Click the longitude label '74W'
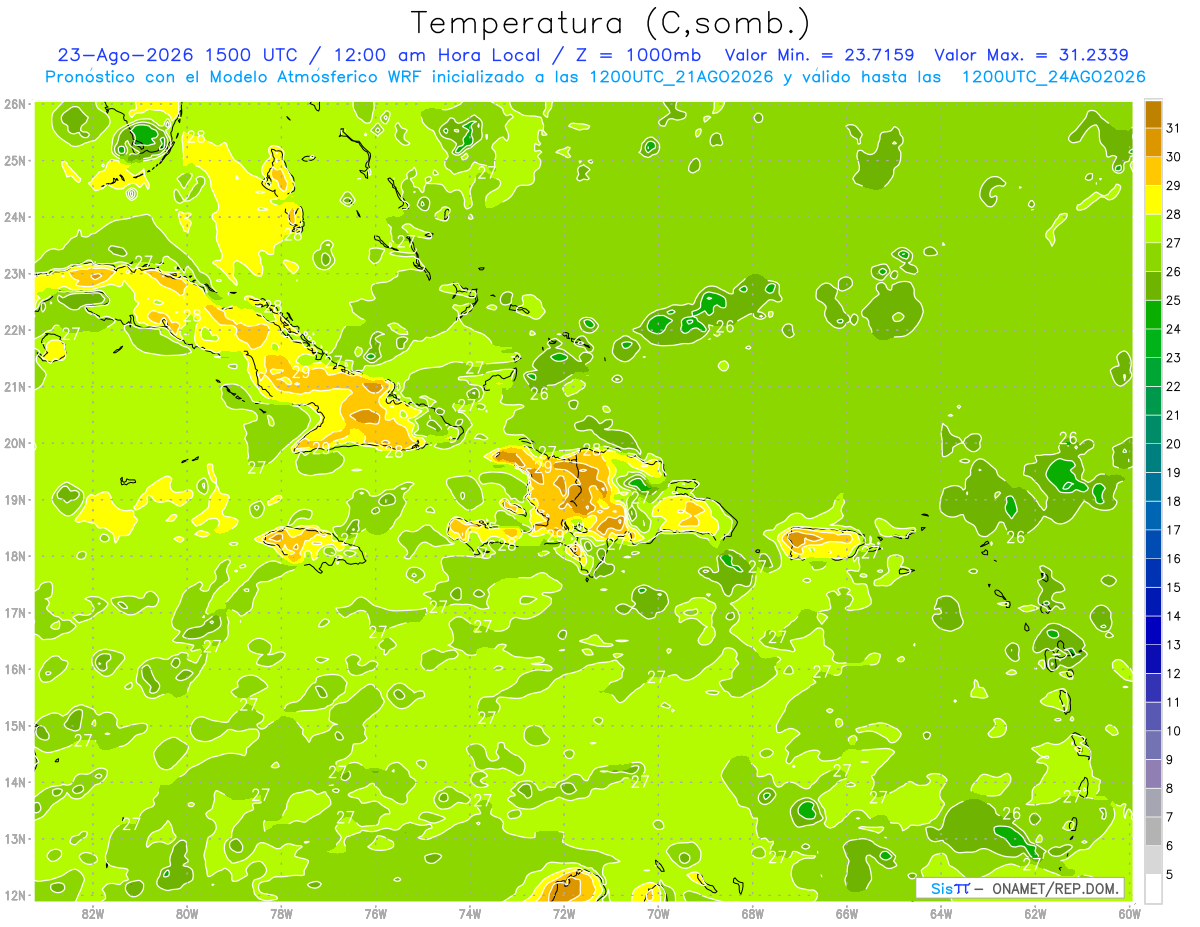Viewport: 1200px width, 927px height. click(x=470, y=913)
